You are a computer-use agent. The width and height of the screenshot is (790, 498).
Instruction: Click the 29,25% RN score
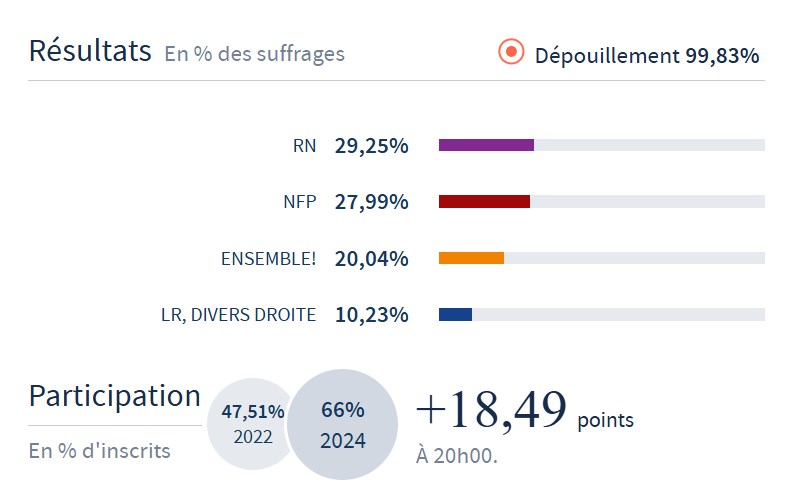point(371,146)
